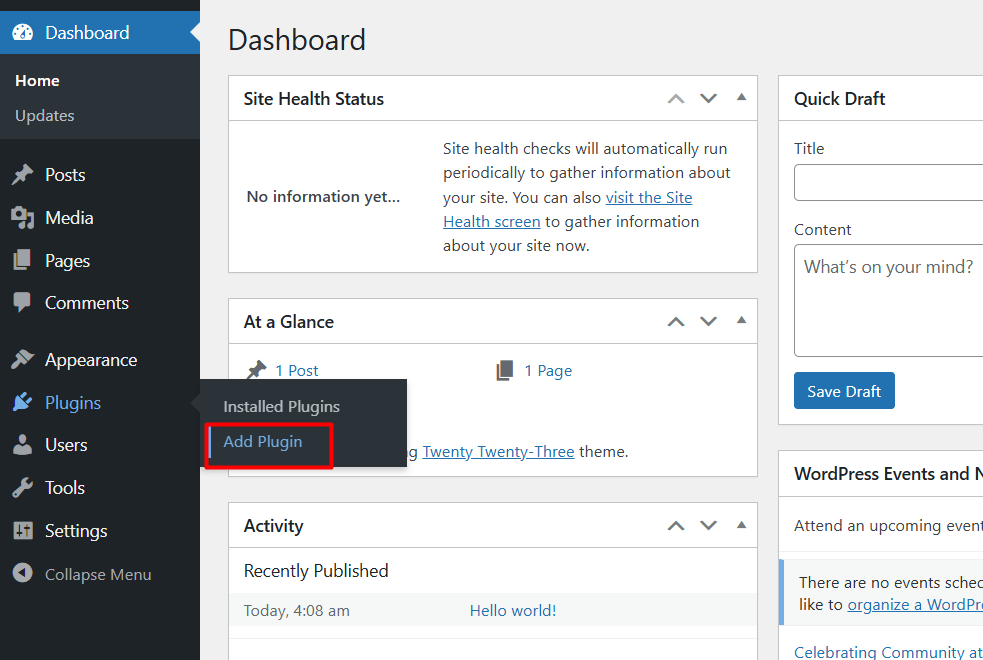Click the Pages icon in sidebar
The height and width of the screenshot is (660, 983).
click(x=22, y=261)
